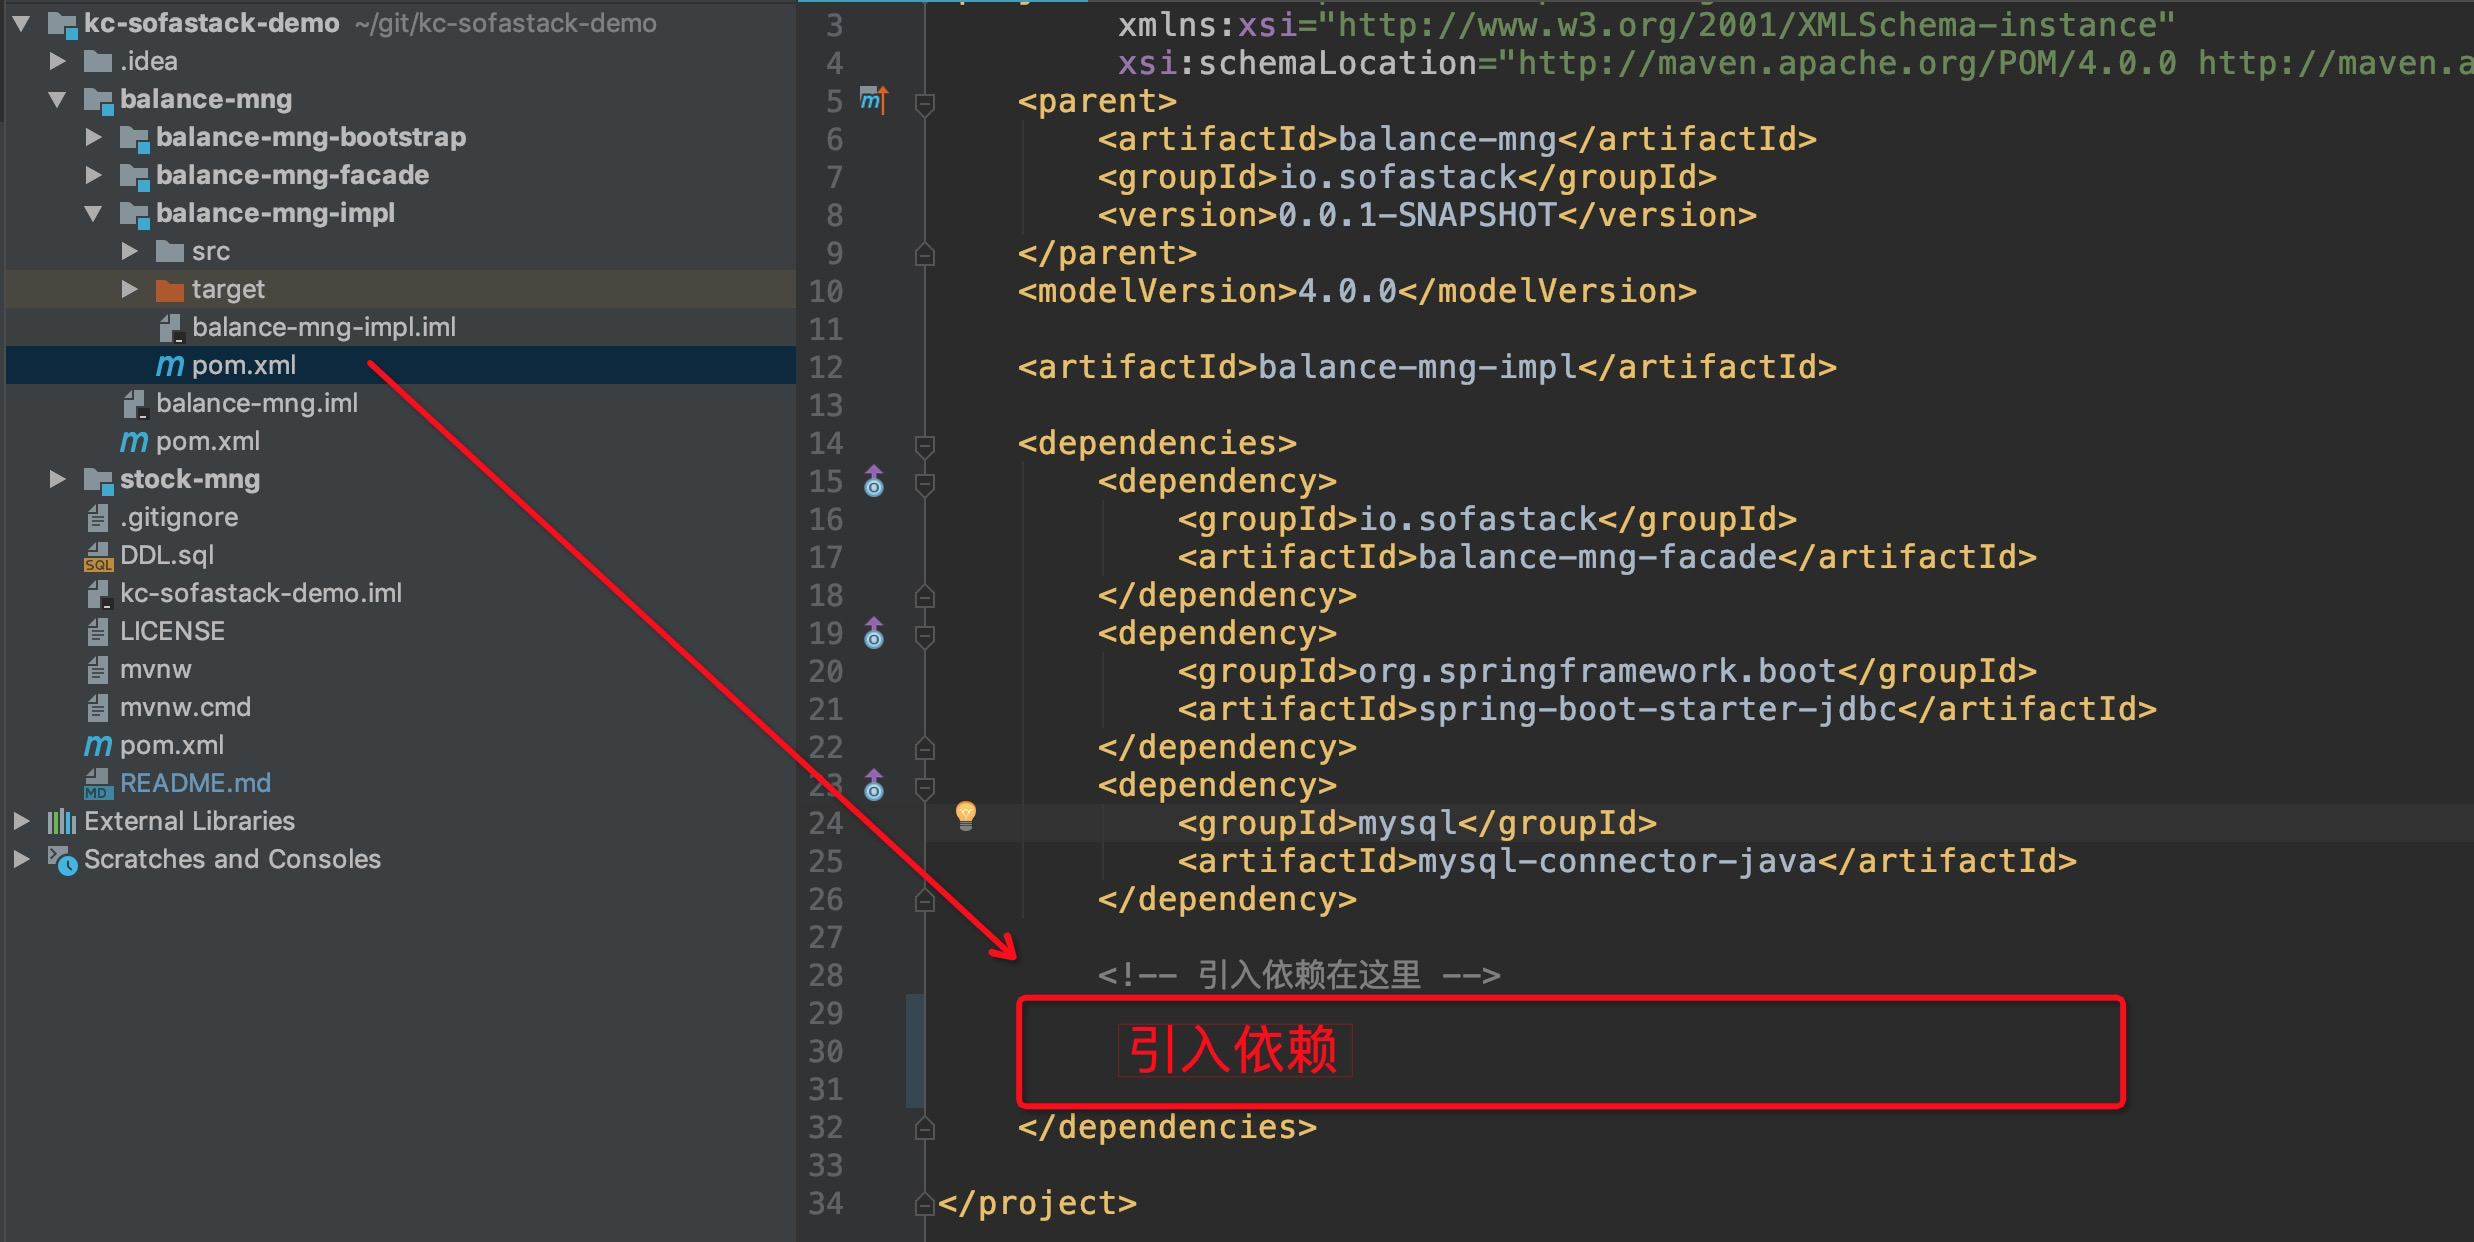Click line number 28 in the gutter
This screenshot has width=2474, height=1242.
click(x=826, y=975)
